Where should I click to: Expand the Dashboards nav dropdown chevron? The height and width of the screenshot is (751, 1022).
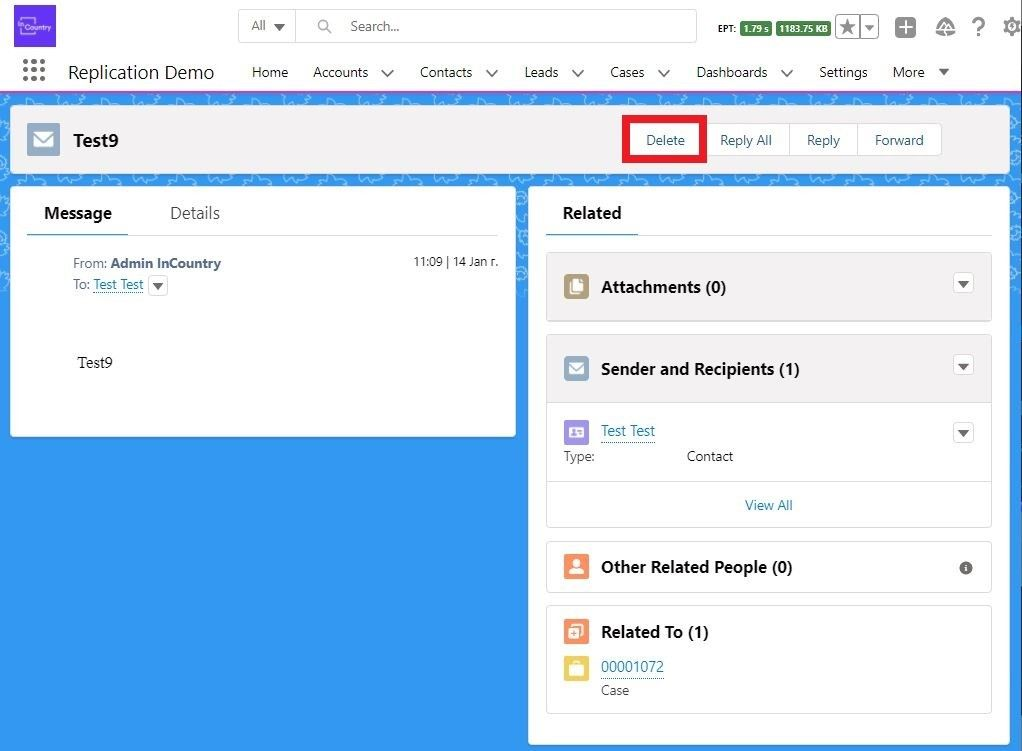tap(787, 73)
